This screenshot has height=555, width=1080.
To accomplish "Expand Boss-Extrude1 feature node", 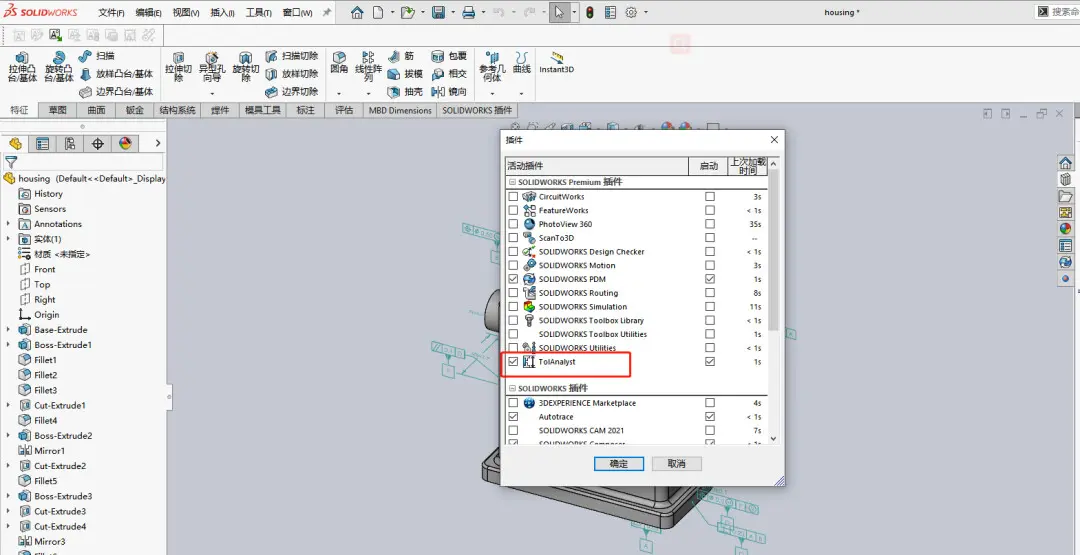I will tap(8, 345).
